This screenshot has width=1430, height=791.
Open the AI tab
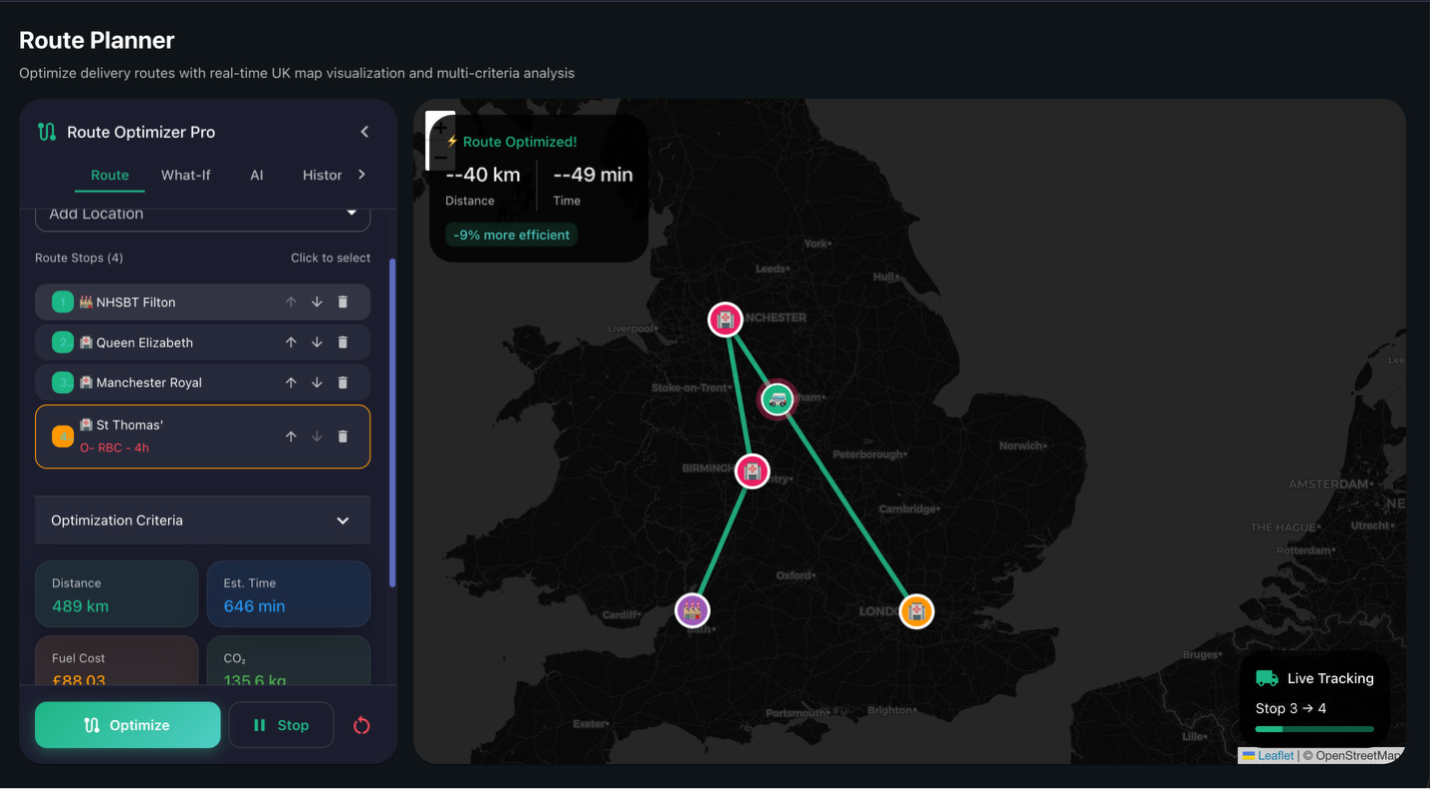[x=257, y=175]
